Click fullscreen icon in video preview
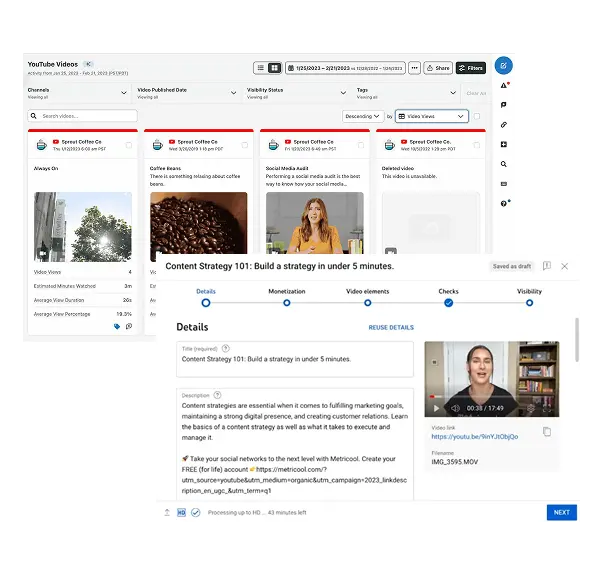This screenshot has height=570, width=600. tap(547, 409)
